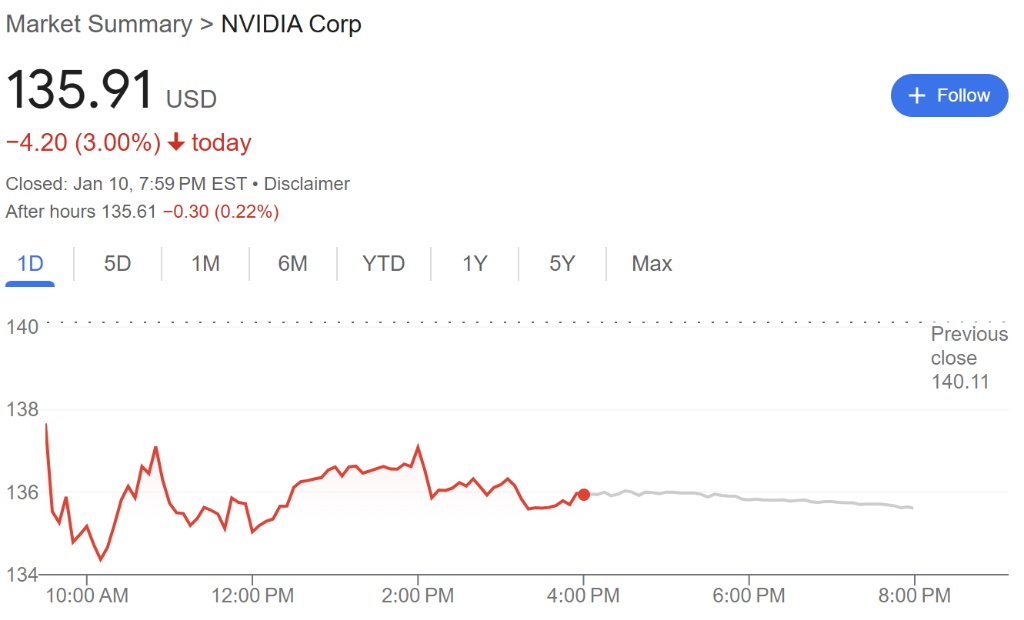Open the Disclaimer link
Viewport: 1024px width, 620px height.
pos(307,184)
